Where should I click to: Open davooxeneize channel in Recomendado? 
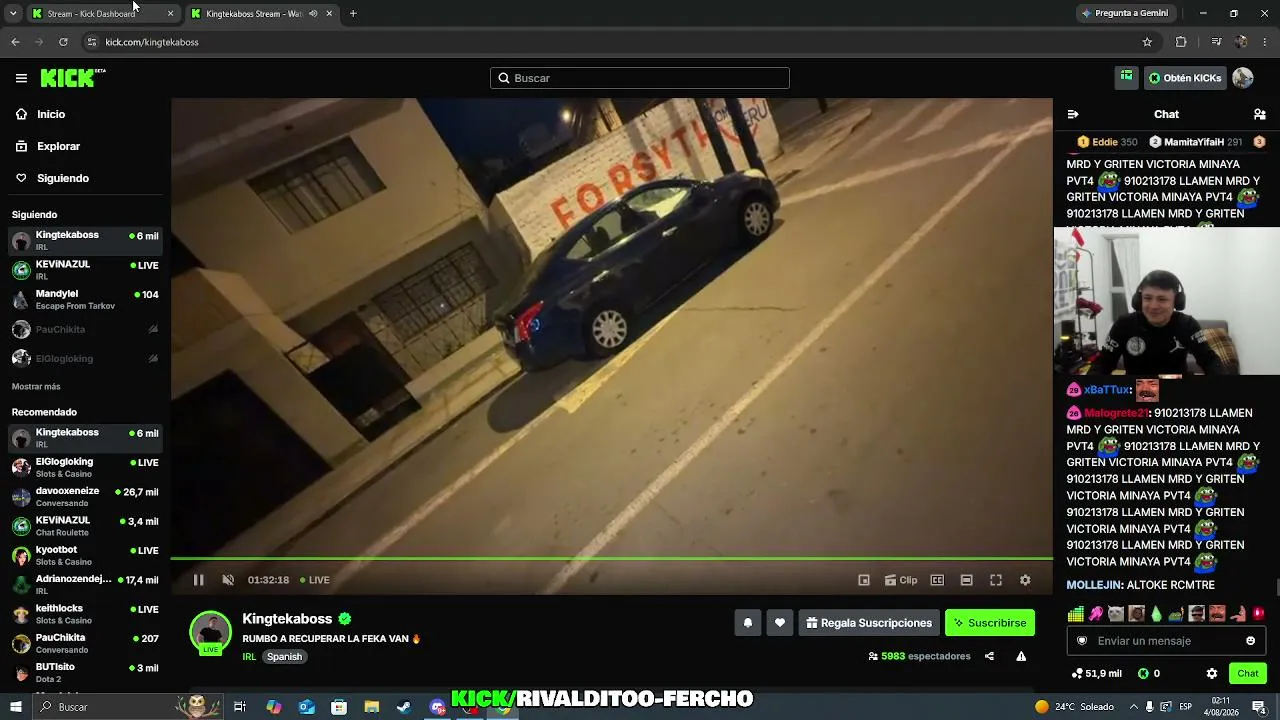tap(85, 497)
